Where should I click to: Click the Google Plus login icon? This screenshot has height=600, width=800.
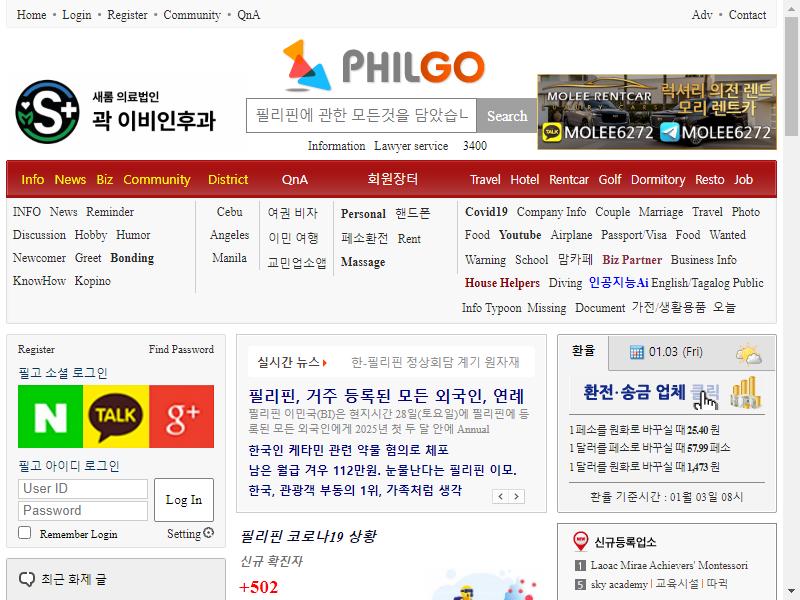click(x=182, y=416)
